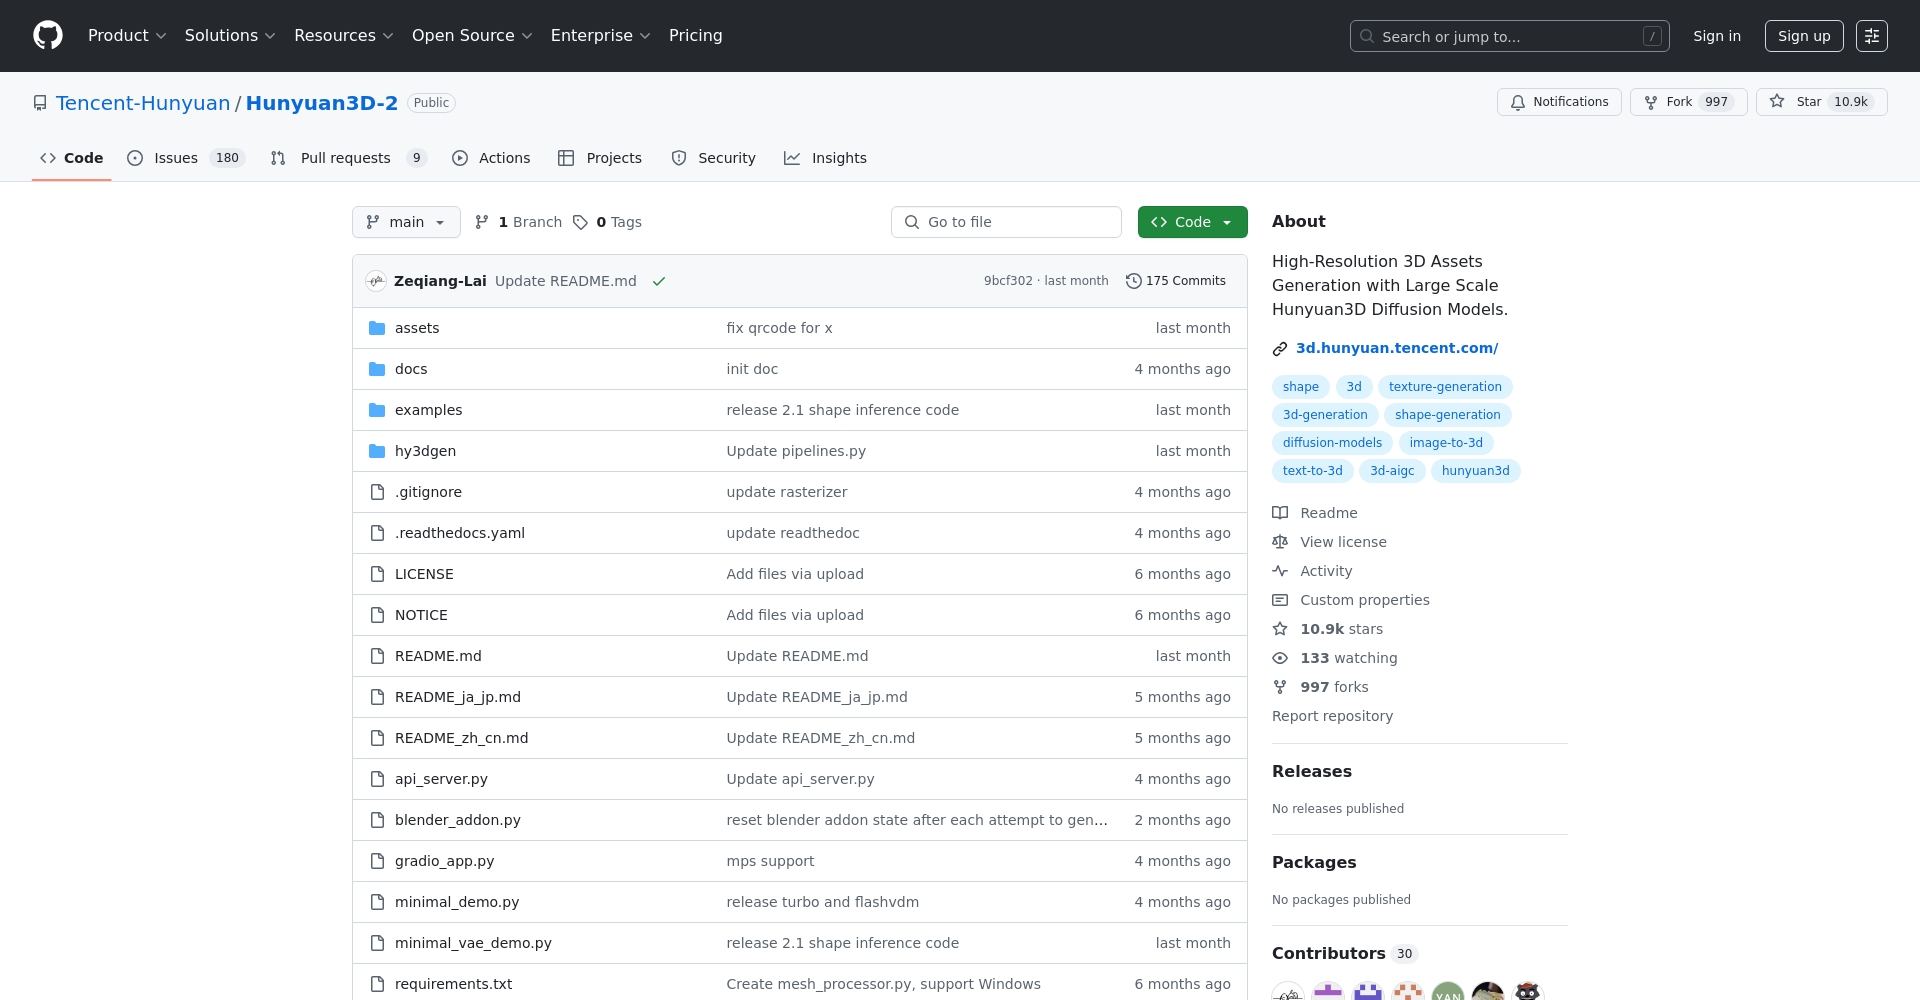1920x1000 pixels.
Task: Click the commit history clock icon
Action: pos(1133,281)
